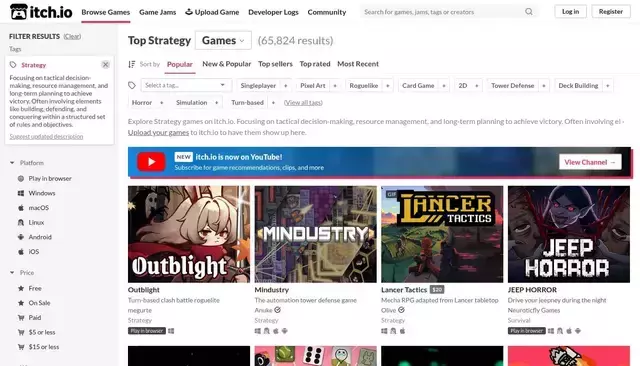Open Game Jams in top navigation

click(x=158, y=12)
